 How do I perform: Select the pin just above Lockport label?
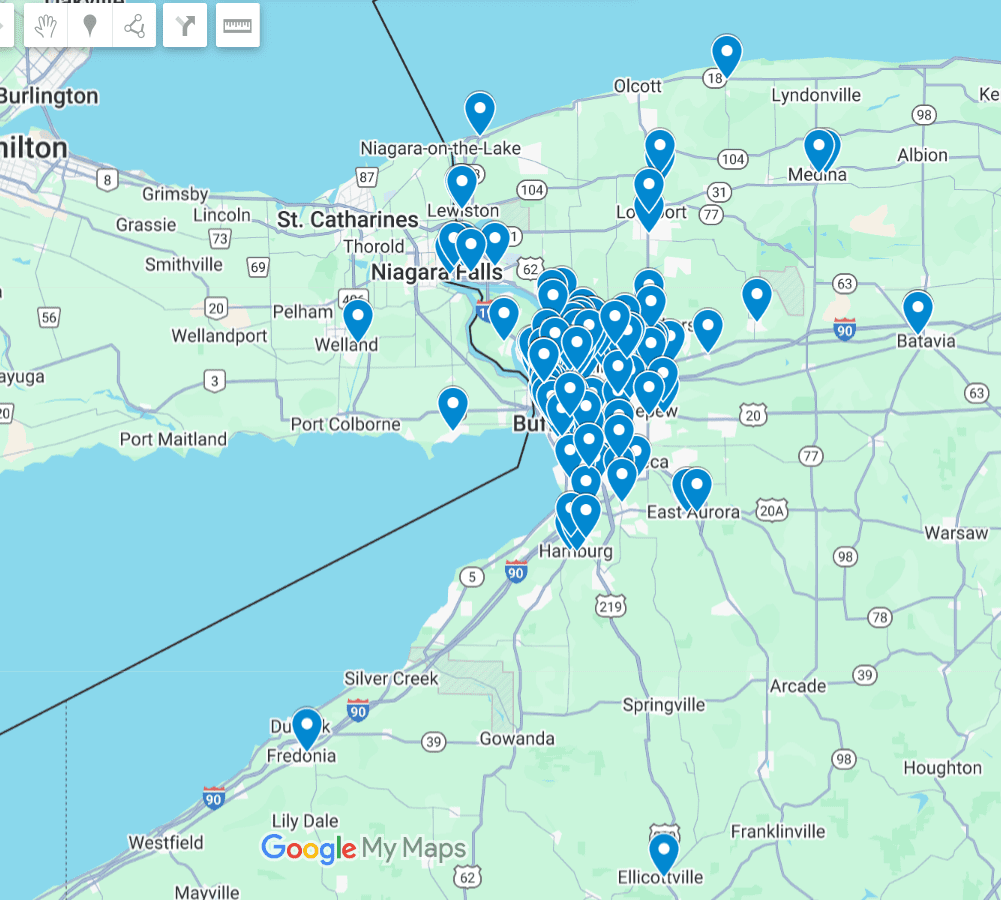tap(649, 187)
